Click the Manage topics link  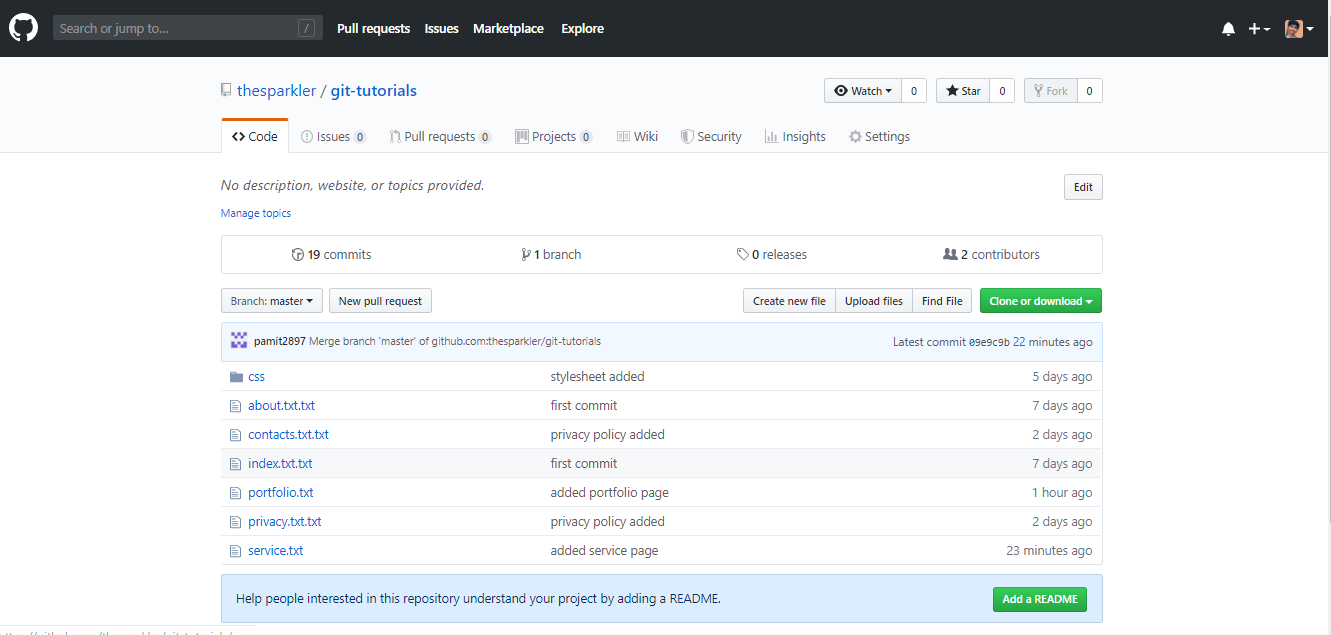(256, 213)
